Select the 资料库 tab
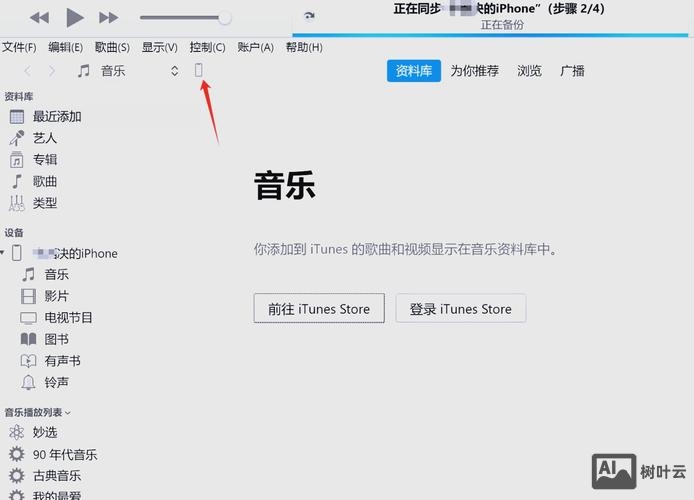The image size is (694, 500). (413, 71)
